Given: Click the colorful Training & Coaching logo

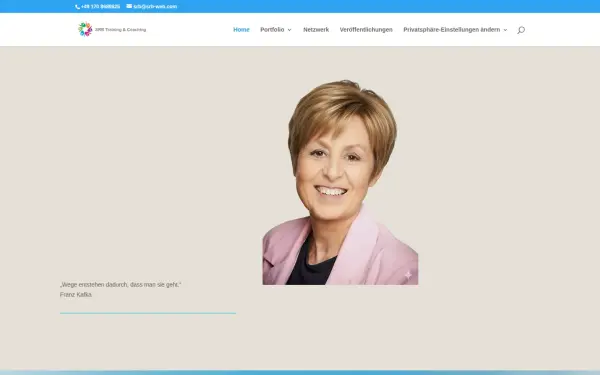Looking at the screenshot, I should coord(112,29).
